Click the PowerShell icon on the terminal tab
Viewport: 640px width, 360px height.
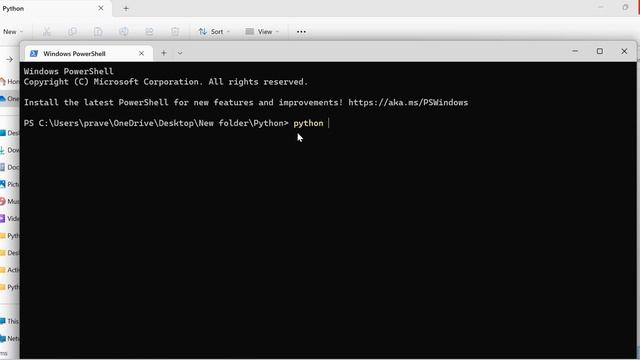(x=34, y=53)
